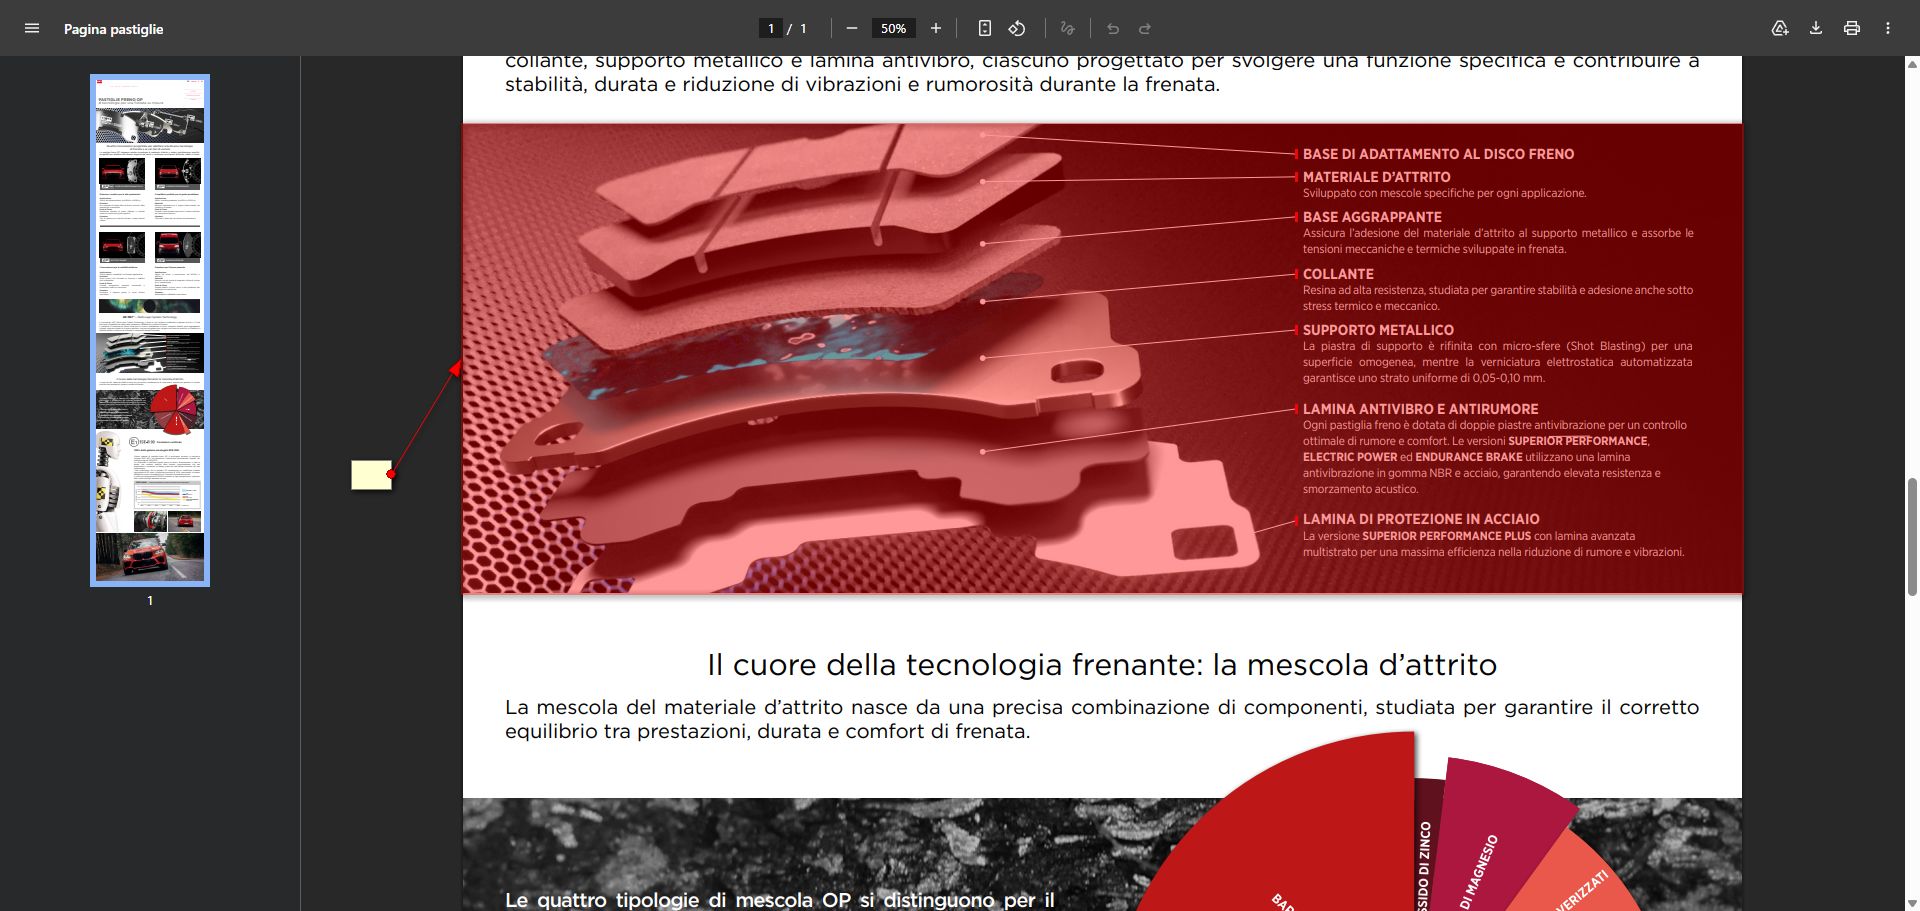Click the "Sviluppato con mescole specifiche" description line
This screenshot has width=1920, height=911.
1444,193
